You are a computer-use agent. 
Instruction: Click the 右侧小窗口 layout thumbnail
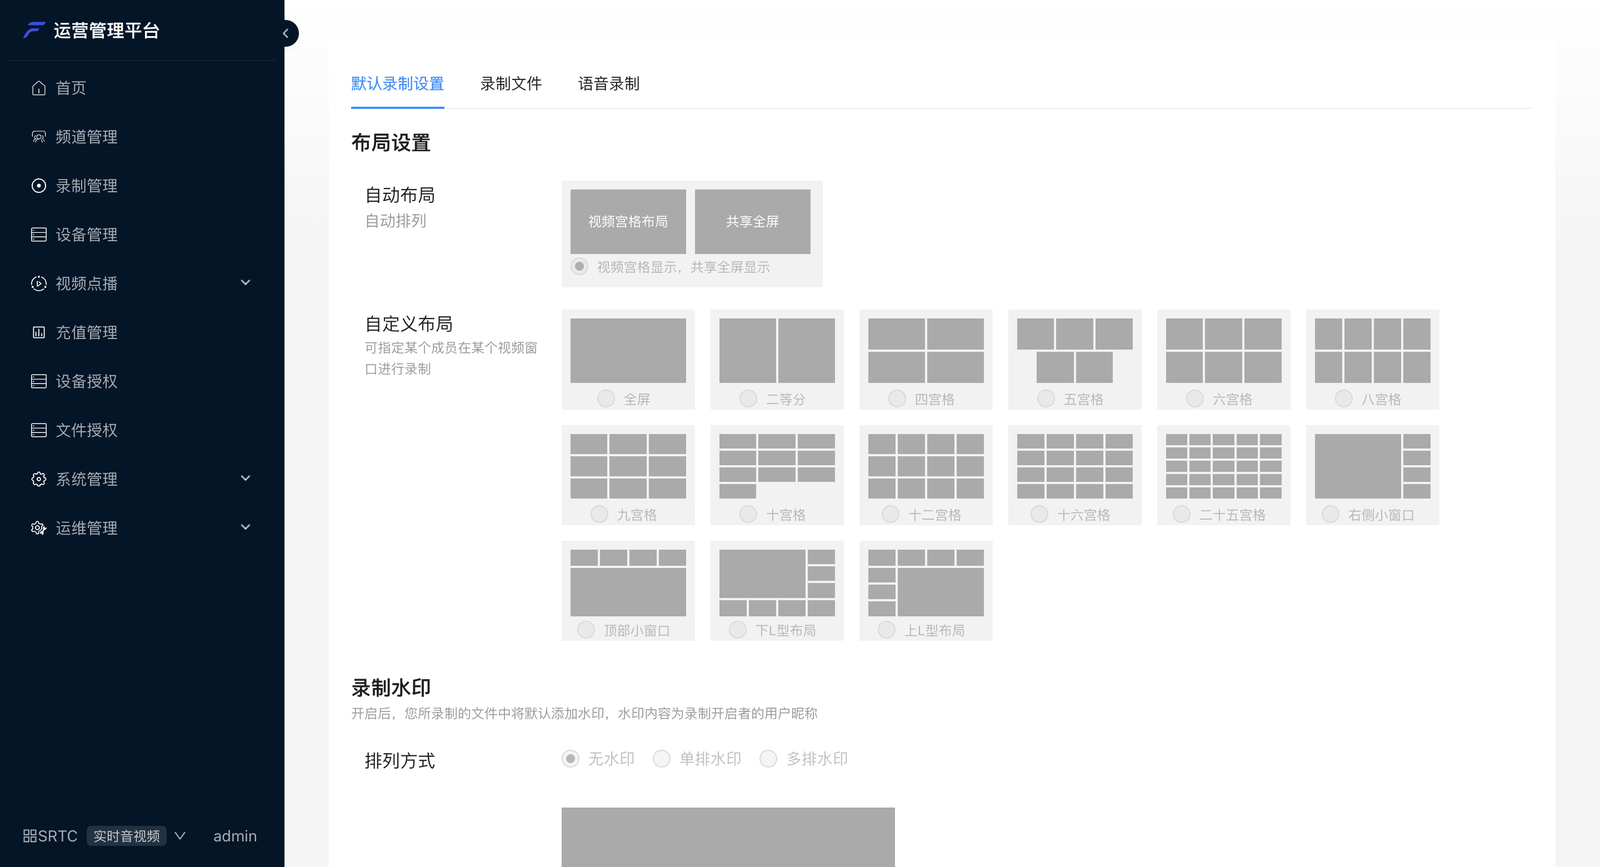pos(1373,466)
